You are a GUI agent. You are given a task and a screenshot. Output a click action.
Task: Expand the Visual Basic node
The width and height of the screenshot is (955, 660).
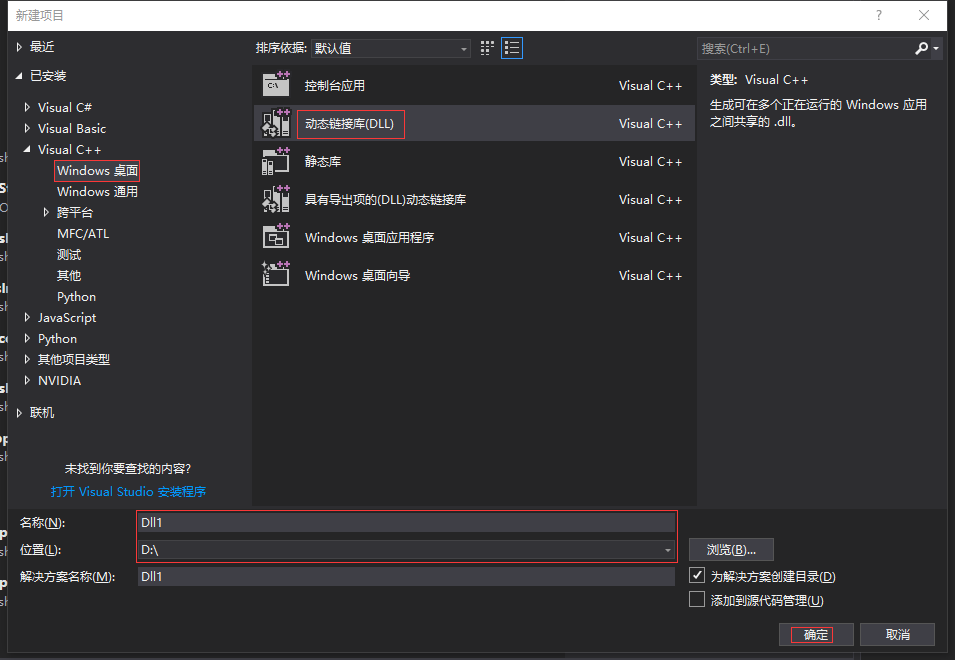27,128
